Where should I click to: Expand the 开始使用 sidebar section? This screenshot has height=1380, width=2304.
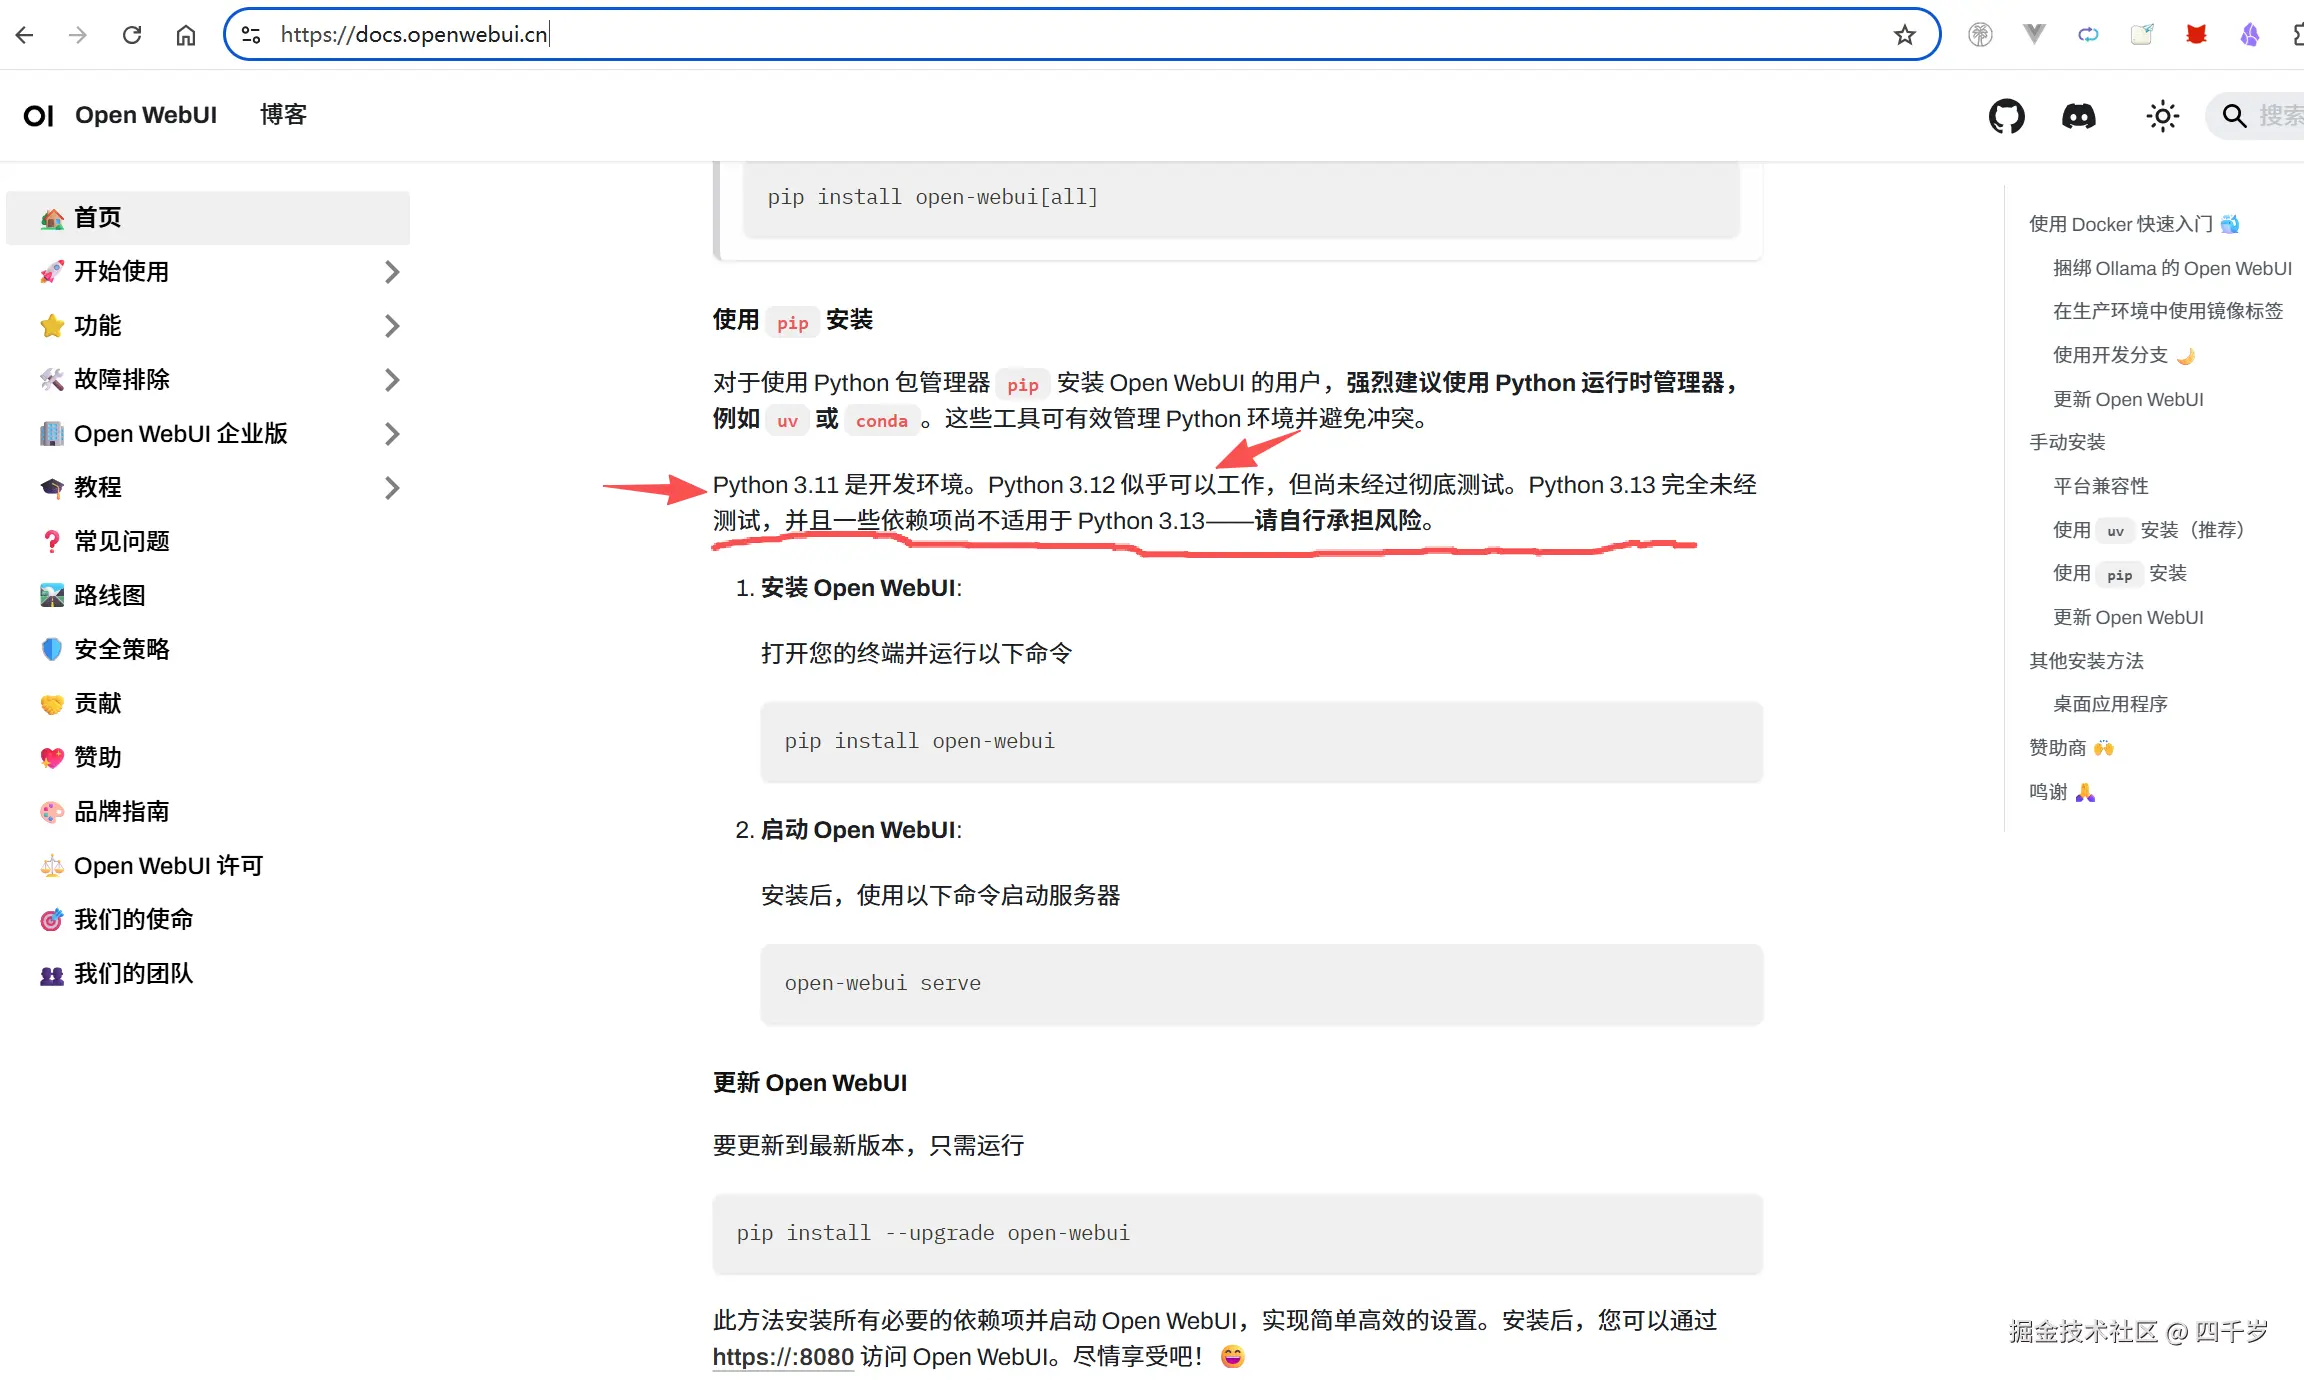(392, 271)
